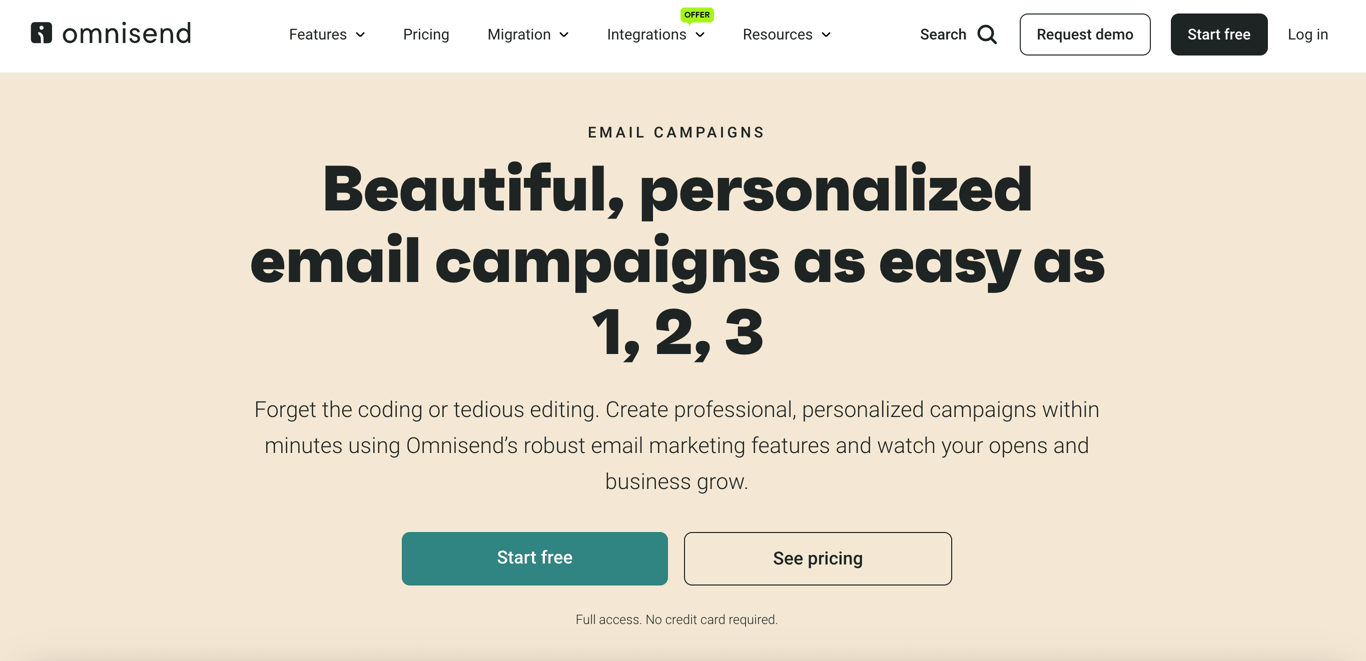Click the Omnisend logo
This screenshot has height=661, width=1366.
point(110,32)
